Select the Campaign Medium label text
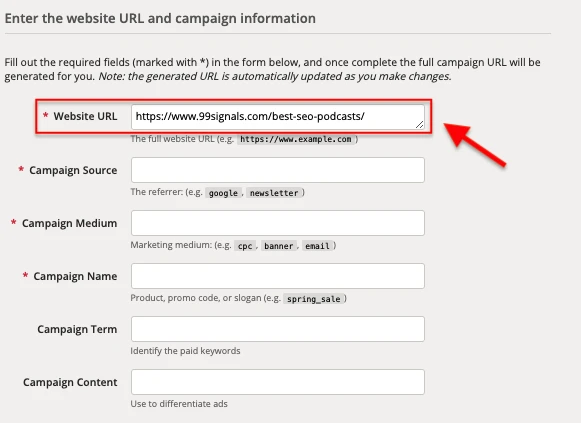Viewport: 581px width, 423px height. 69,223
